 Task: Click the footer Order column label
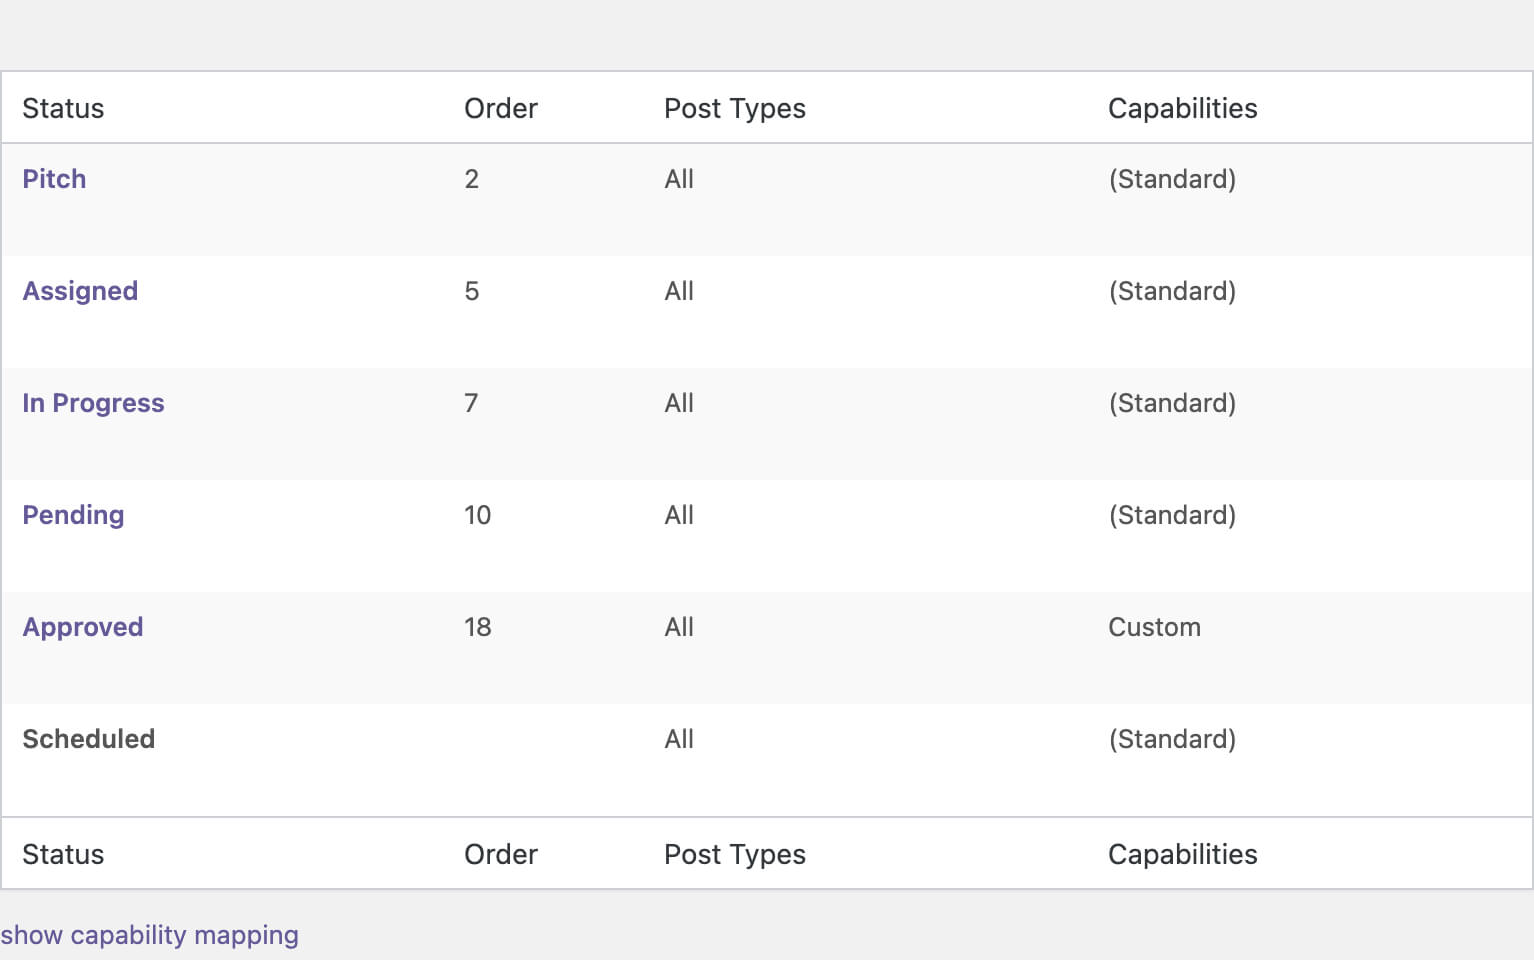(x=500, y=854)
